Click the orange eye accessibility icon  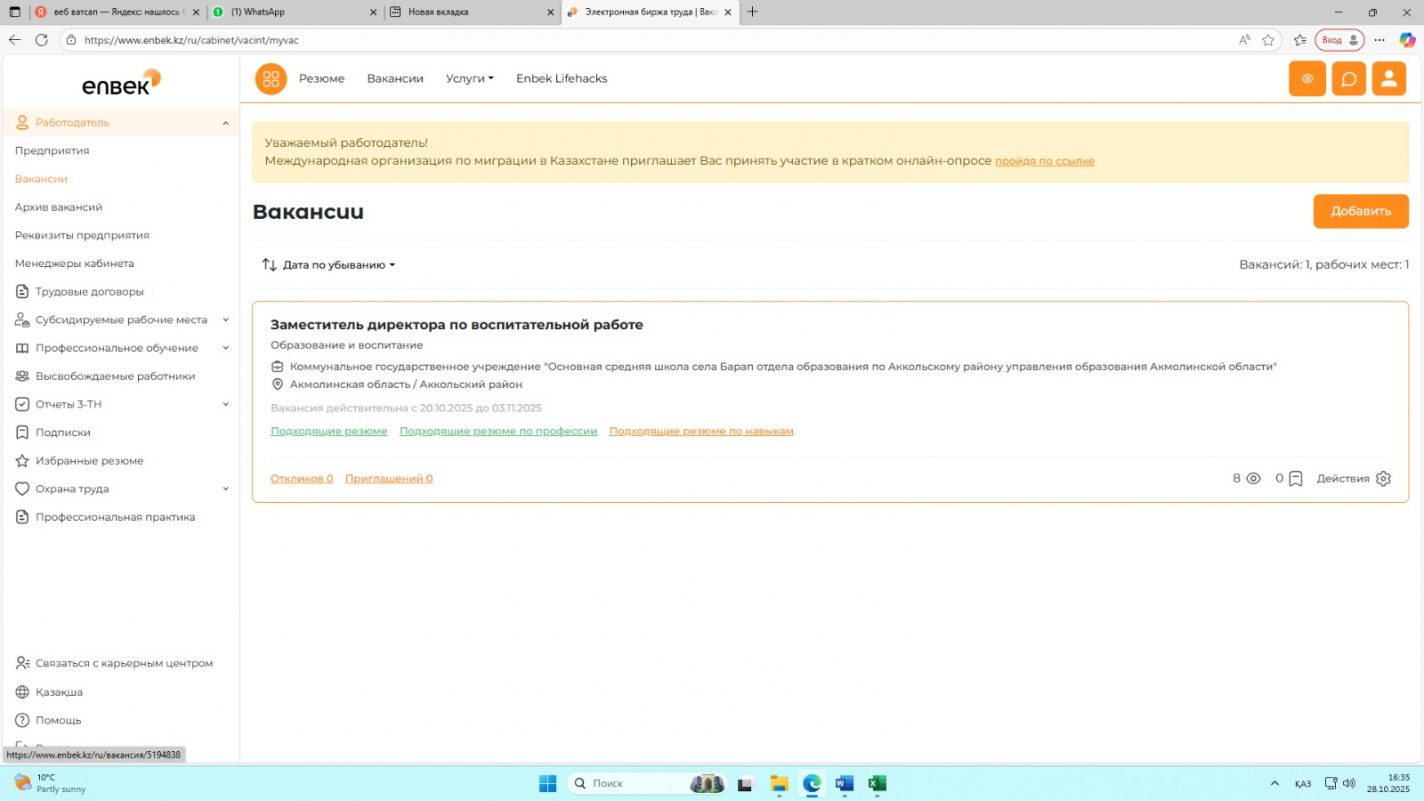coord(1307,79)
